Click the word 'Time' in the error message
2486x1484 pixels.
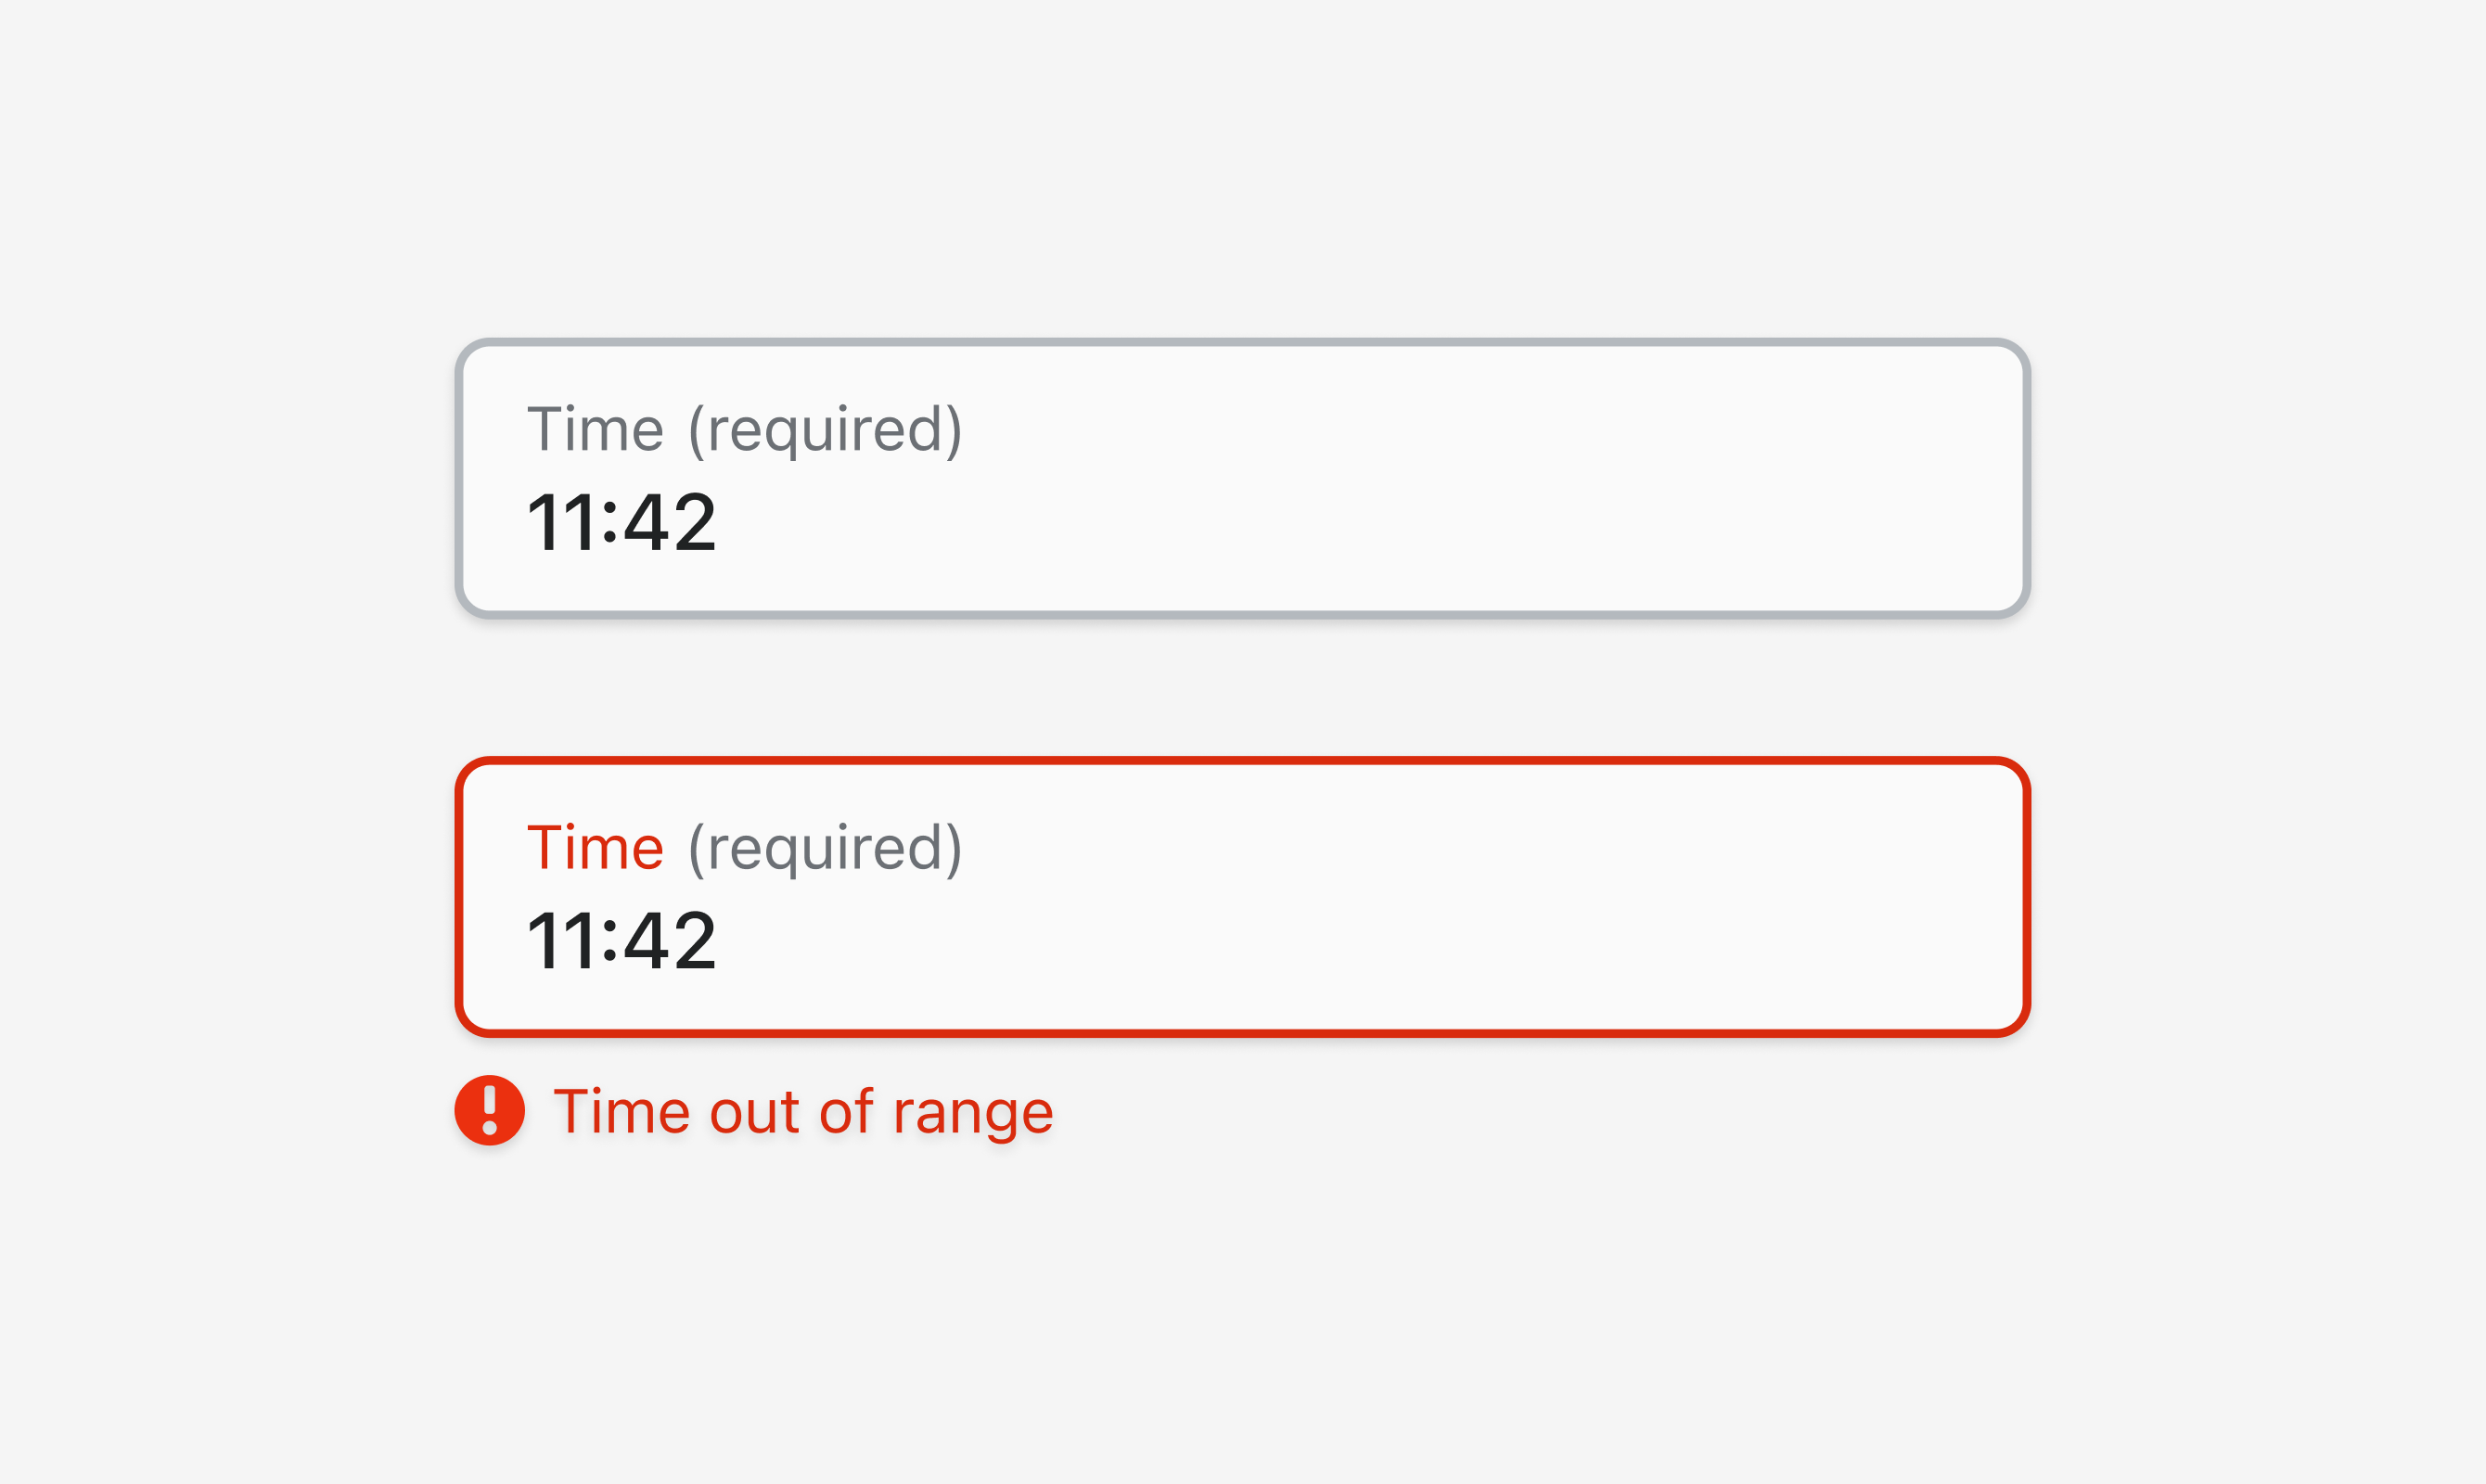point(621,1111)
